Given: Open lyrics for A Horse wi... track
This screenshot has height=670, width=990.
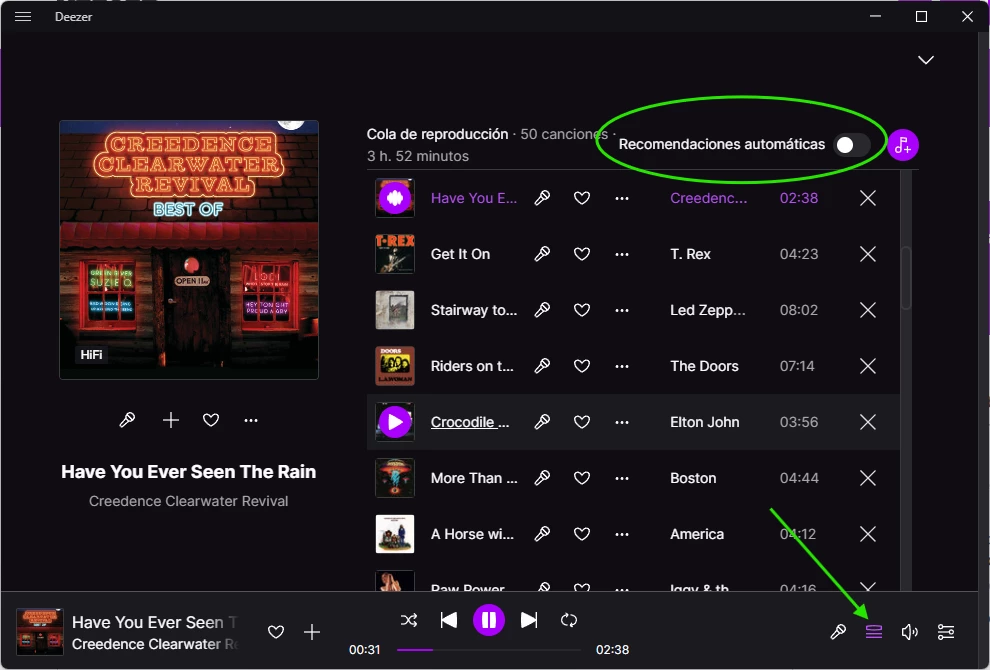Looking at the screenshot, I should (x=542, y=534).
